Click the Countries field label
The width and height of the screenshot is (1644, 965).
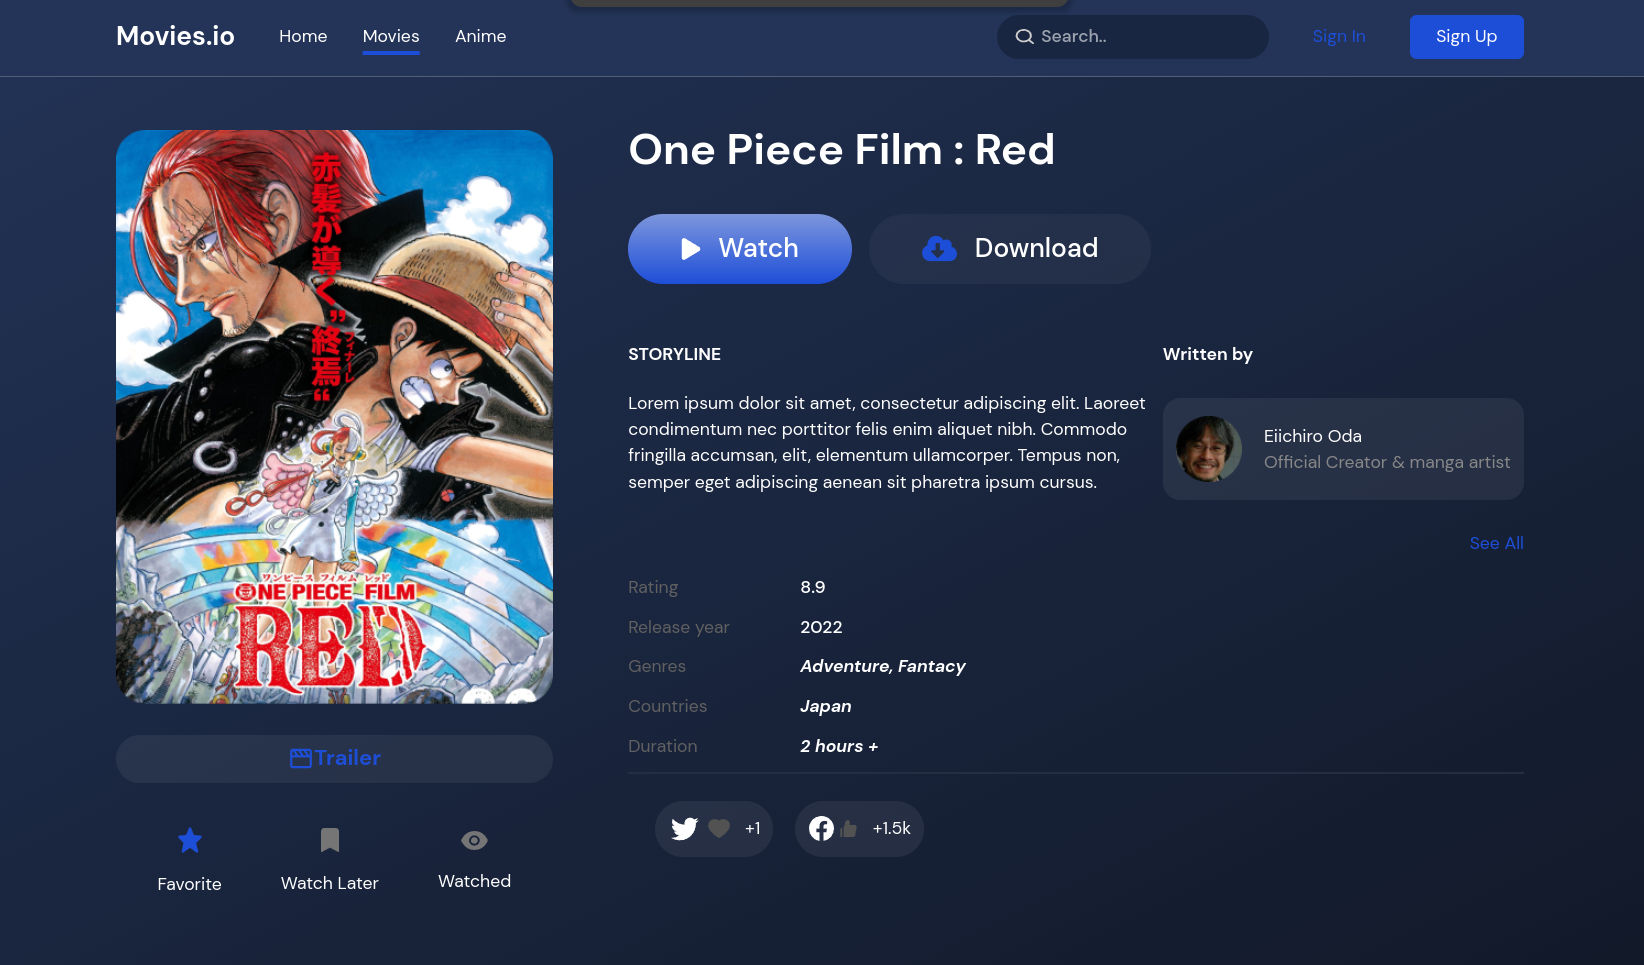coord(668,706)
